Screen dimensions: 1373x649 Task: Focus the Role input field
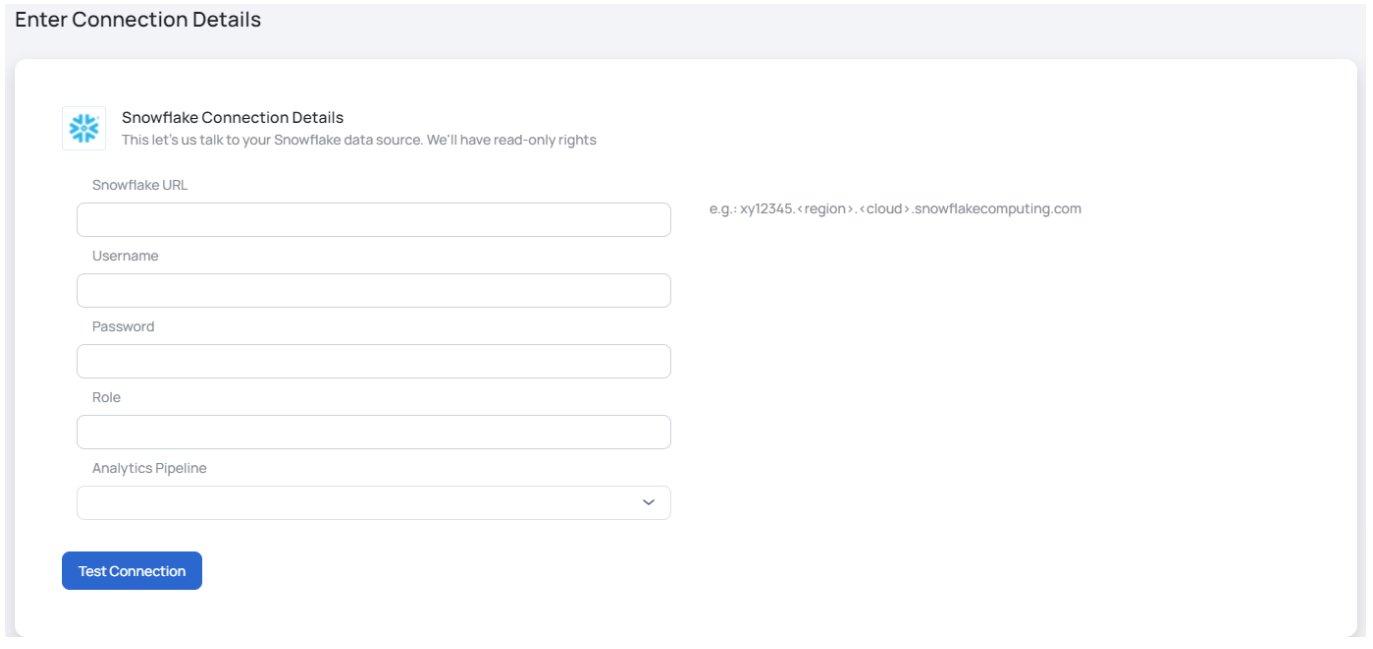point(373,432)
